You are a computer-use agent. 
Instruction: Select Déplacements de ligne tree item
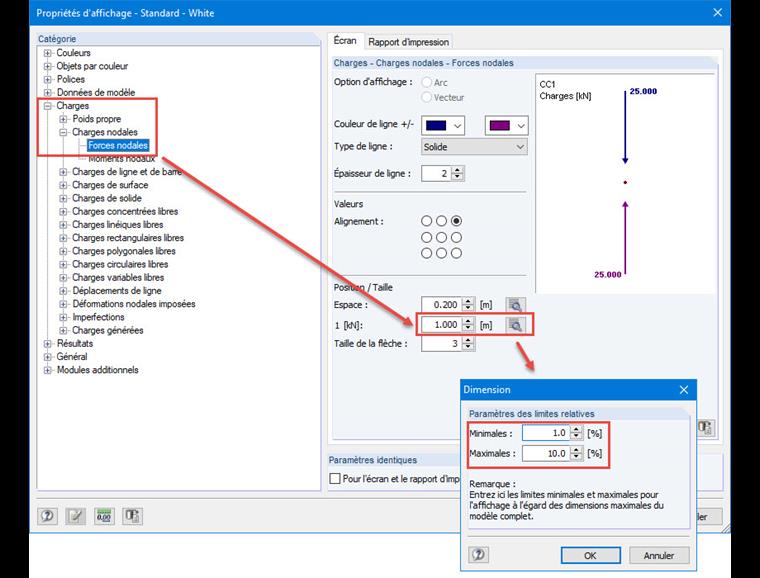click(x=117, y=291)
